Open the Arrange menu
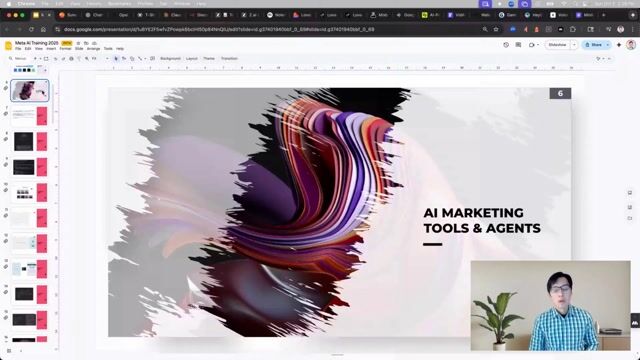The width and height of the screenshot is (640, 360). pyautogui.click(x=93, y=49)
